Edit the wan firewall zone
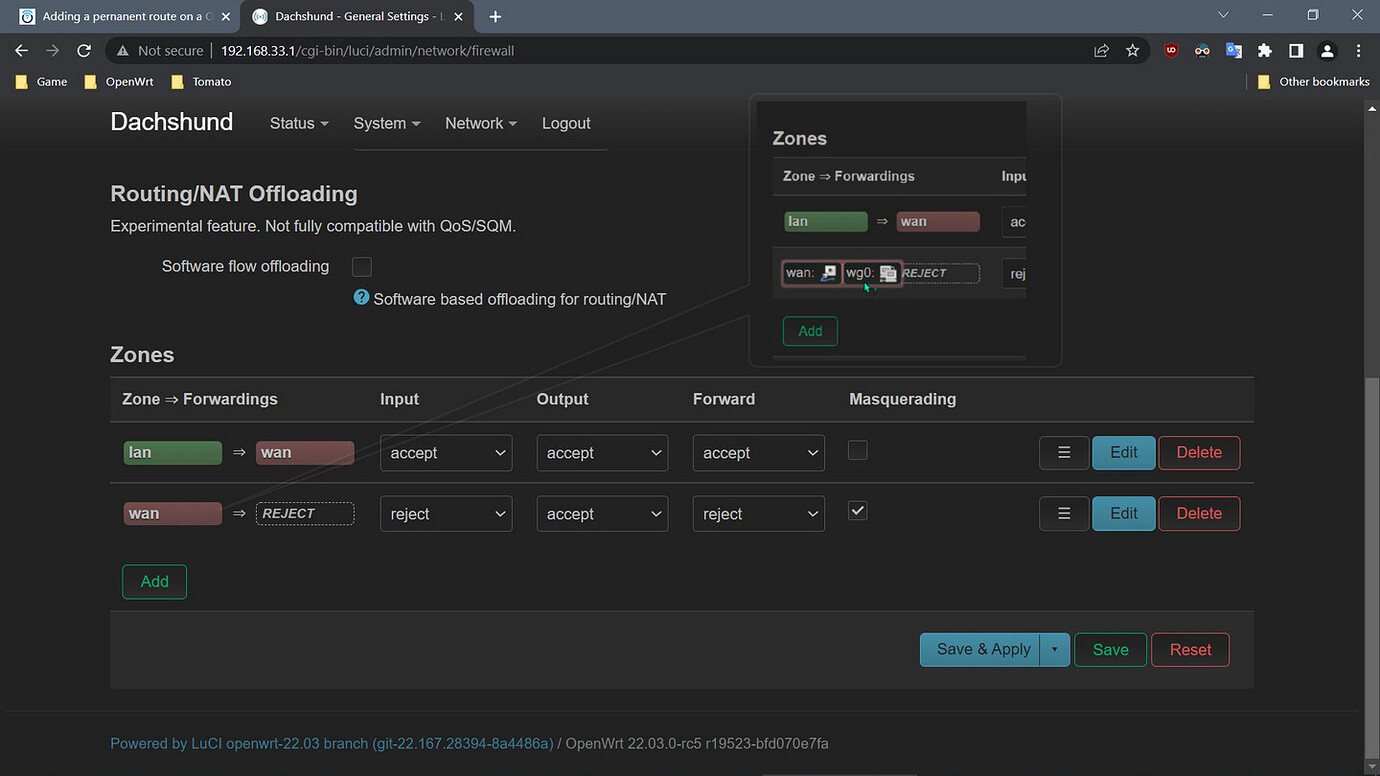Image resolution: width=1380 pixels, height=776 pixels. pos(1123,513)
